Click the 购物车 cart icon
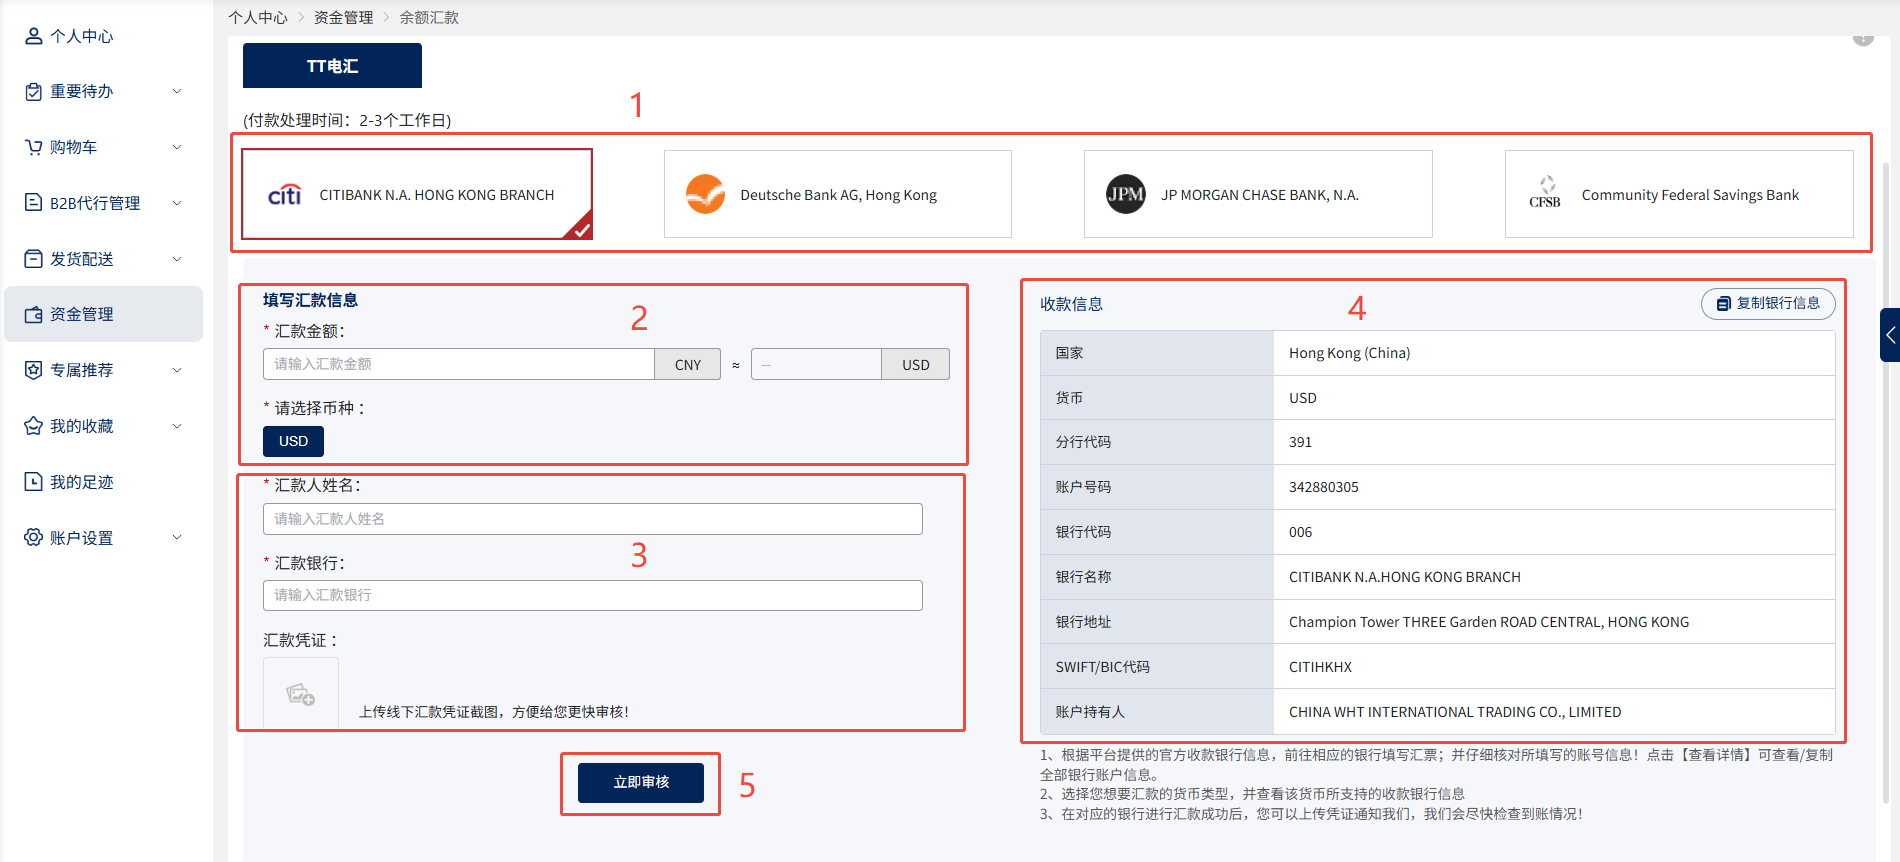Screen dimensions: 1900x862 click(x=34, y=147)
